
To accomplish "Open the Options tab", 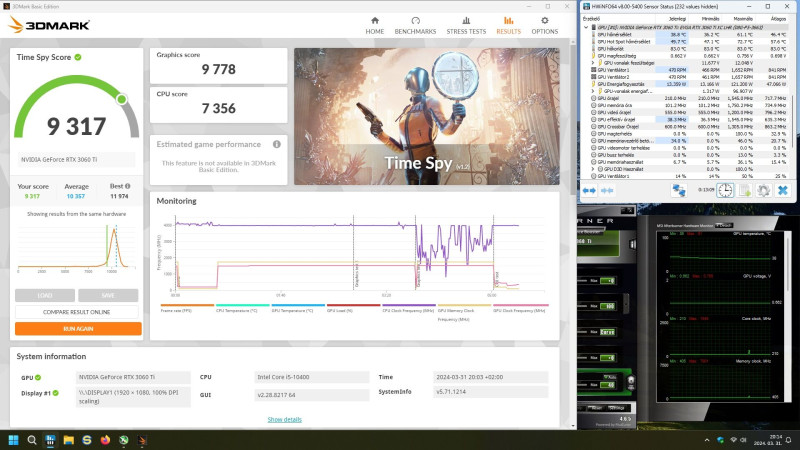I will (x=544, y=25).
